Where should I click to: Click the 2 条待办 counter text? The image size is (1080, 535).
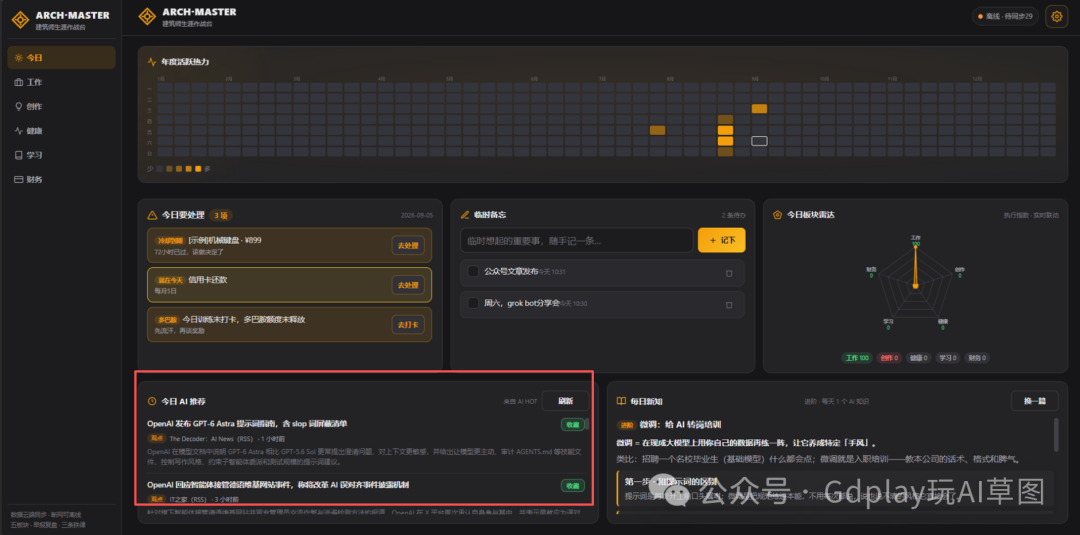[733, 216]
